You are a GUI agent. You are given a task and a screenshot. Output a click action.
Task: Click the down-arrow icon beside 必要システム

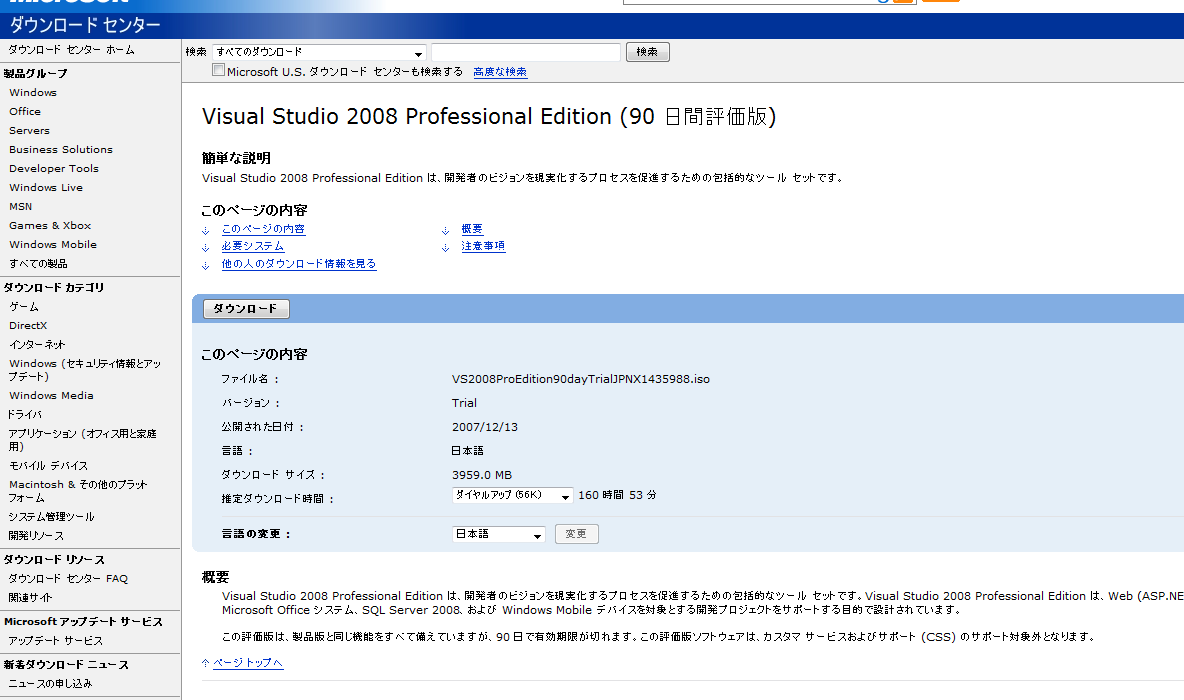(205, 247)
